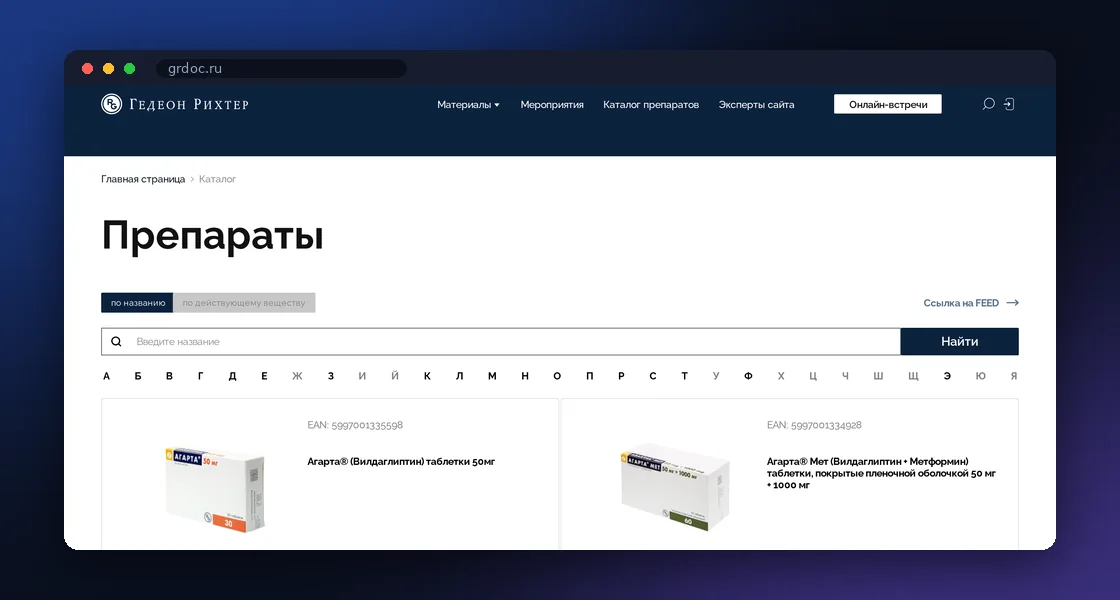The height and width of the screenshot is (600, 1120).
Task: Filter drugs by letter Б
Action: click(138, 376)
